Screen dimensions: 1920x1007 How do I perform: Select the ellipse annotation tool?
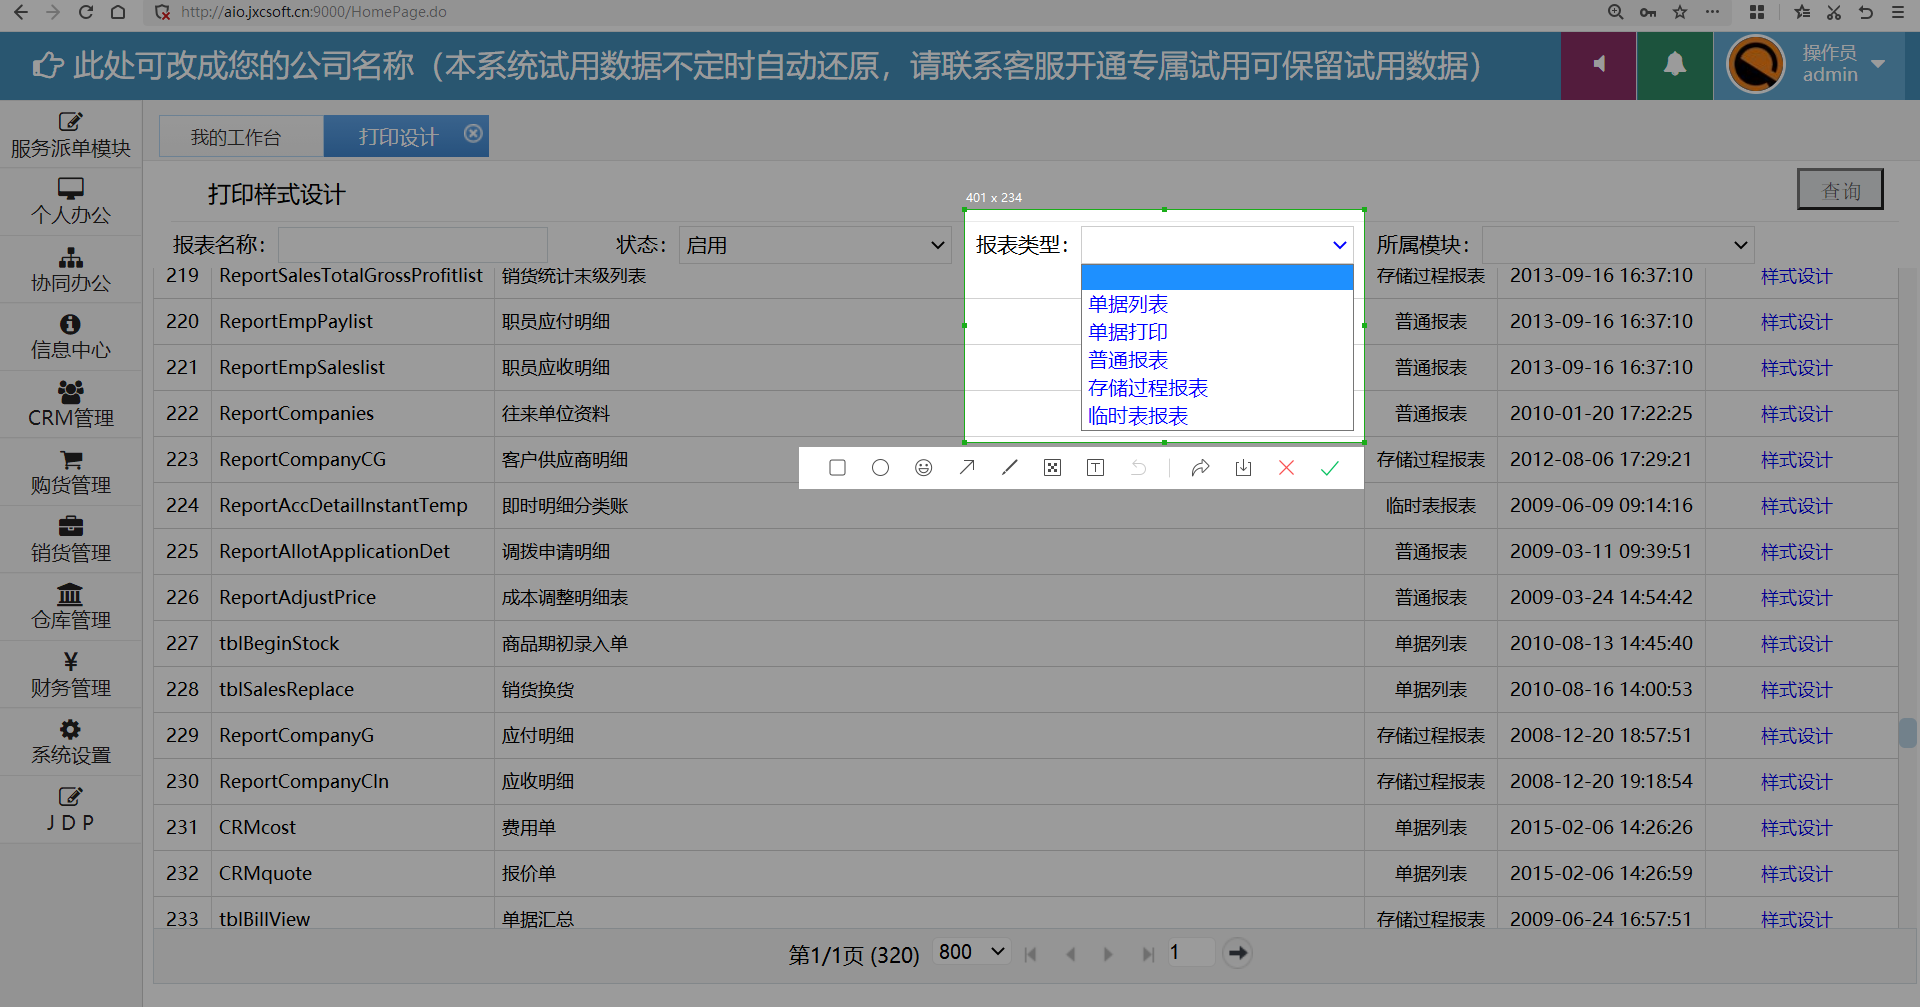click(880, 468)
